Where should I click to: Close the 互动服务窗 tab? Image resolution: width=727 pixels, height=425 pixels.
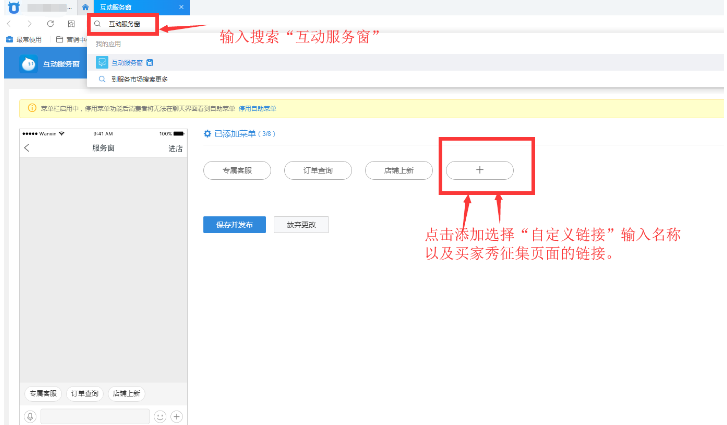[x=181, y=7]
